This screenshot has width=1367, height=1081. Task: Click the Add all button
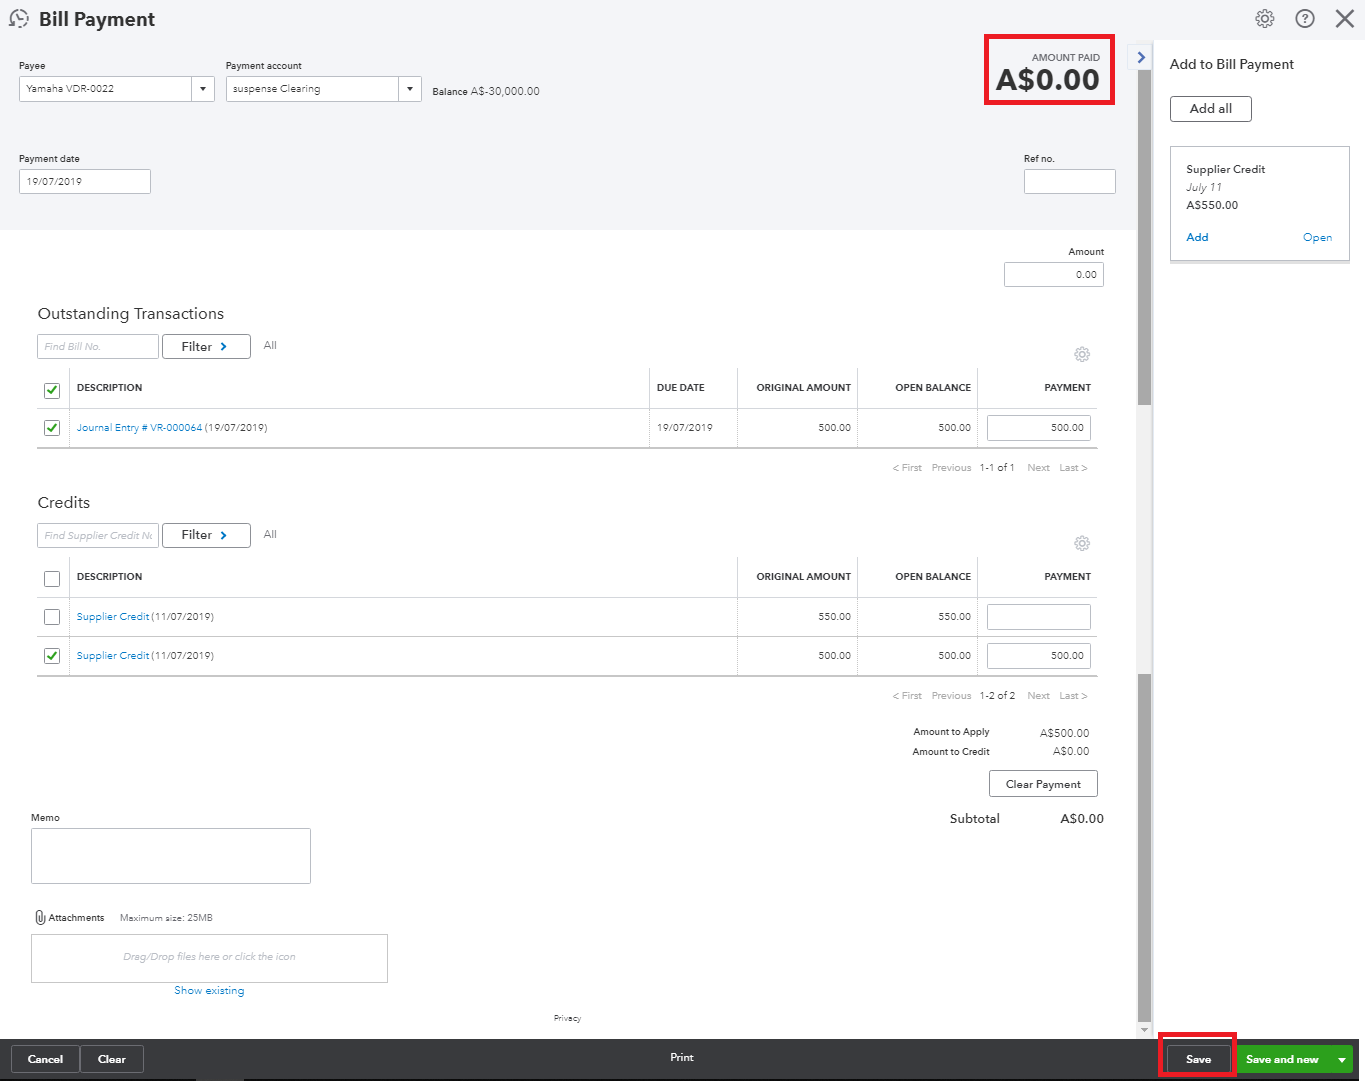click(x=1210, y=108)
